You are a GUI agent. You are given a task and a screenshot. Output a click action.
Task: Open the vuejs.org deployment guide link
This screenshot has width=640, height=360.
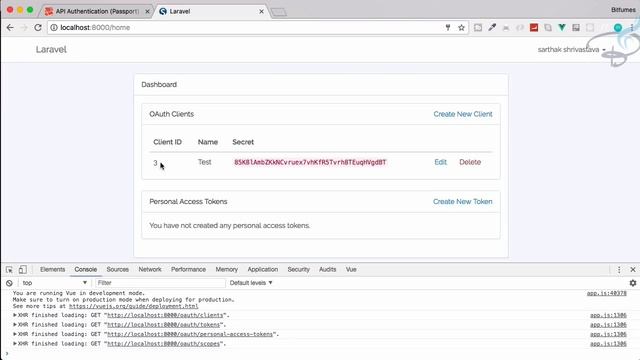click(133, 306)
